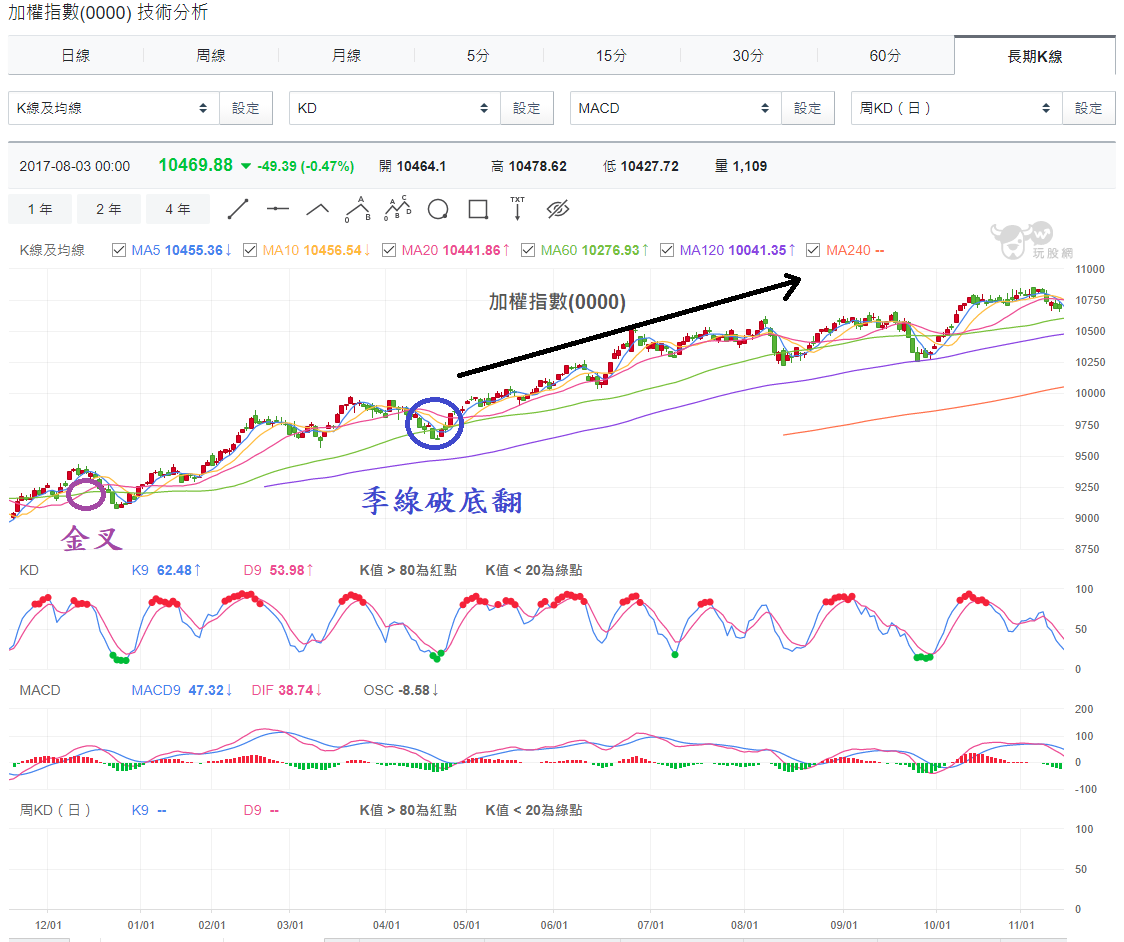
Task: Click the MA5 10455.36 value label
Action: pos(181,250)
